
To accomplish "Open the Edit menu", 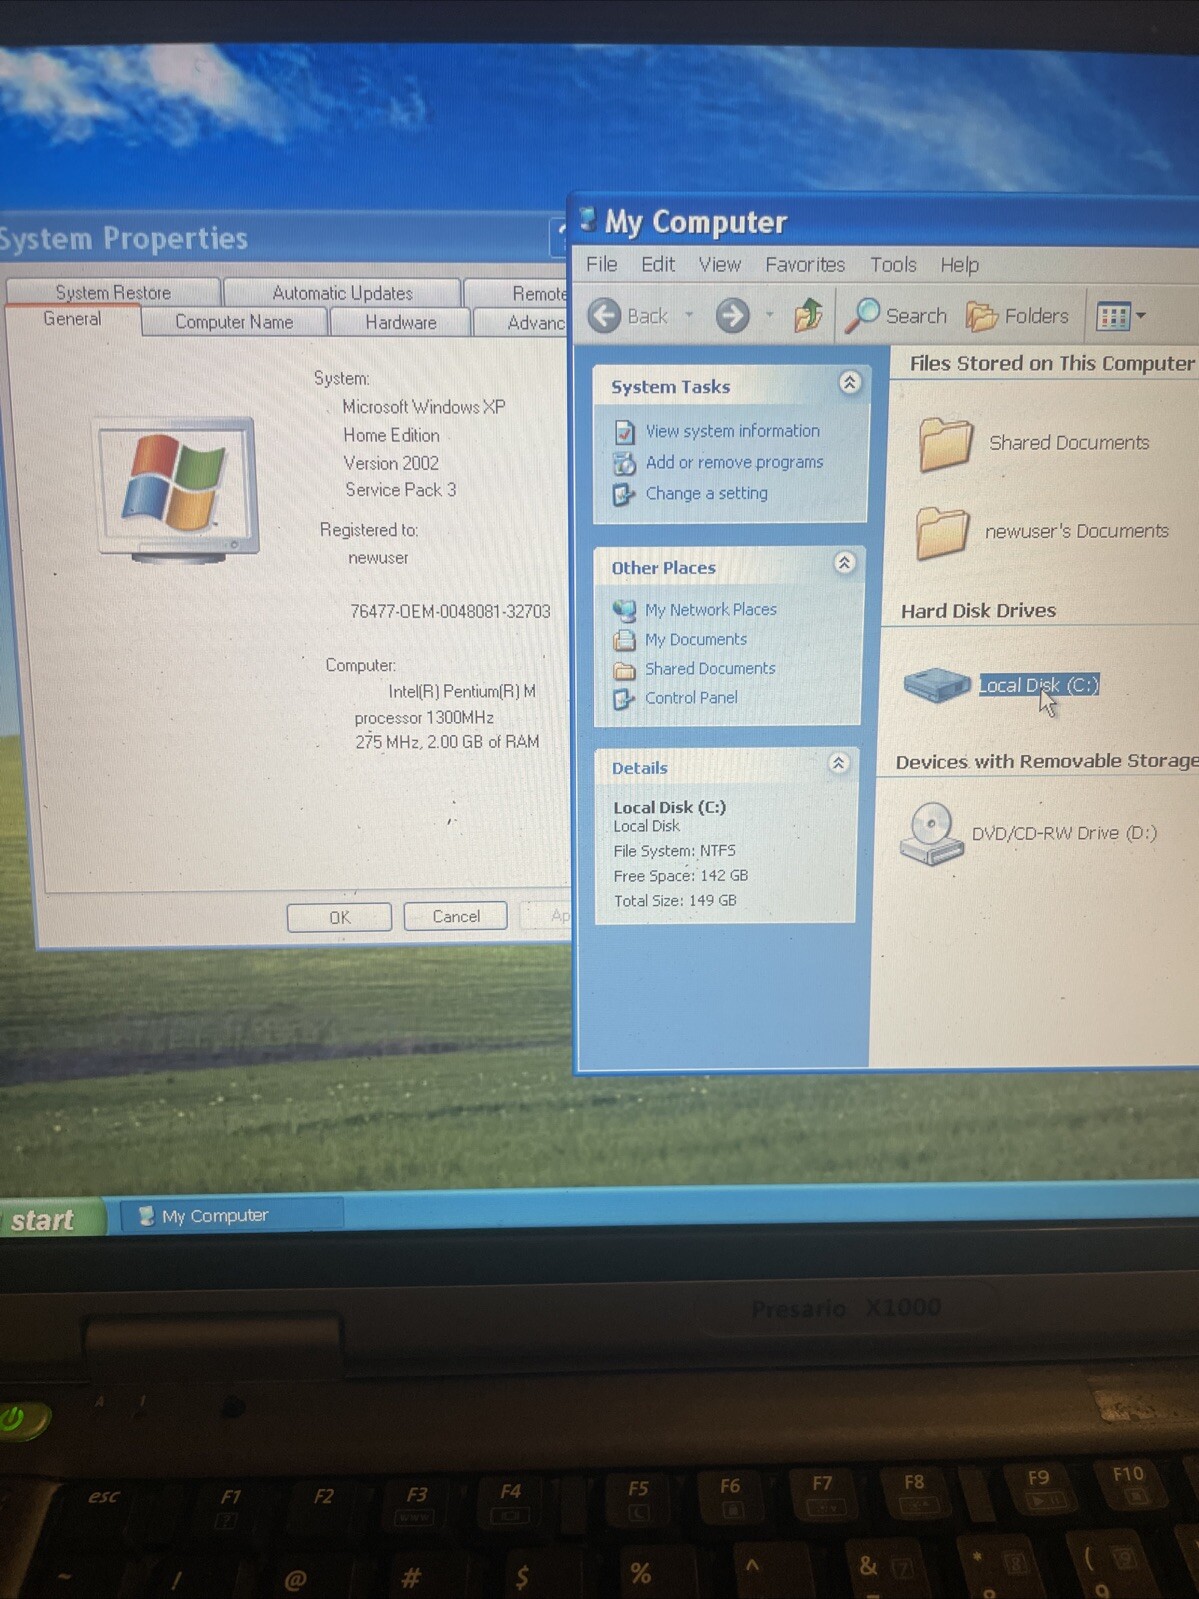I will 657,264.
